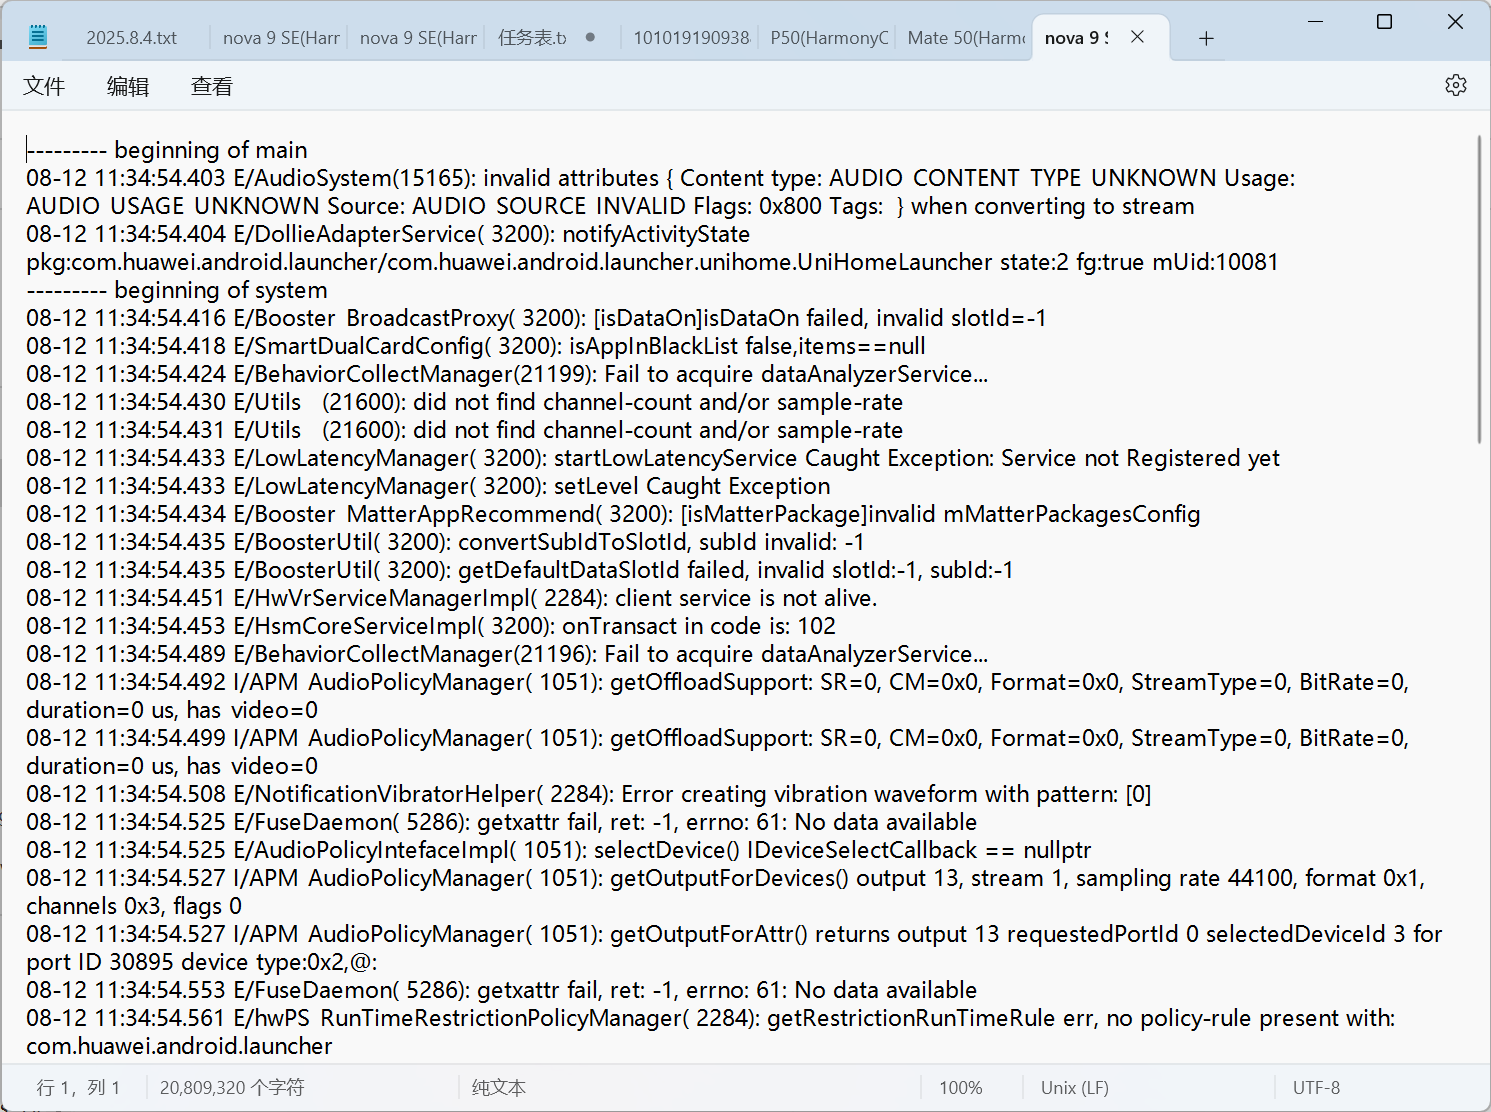Image resolution: width=1491 pixels, height=1112 pixels.
Task: Click the UTF-8 encoding indicator
Action: pos(1316,1087)
